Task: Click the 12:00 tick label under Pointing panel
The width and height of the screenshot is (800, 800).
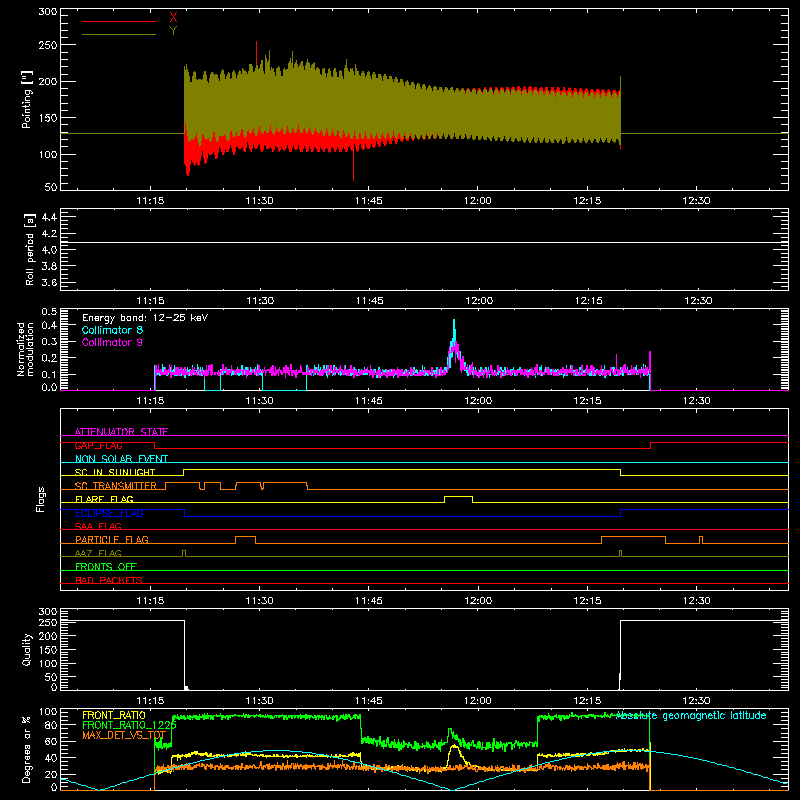Action: tap(478, 201)
